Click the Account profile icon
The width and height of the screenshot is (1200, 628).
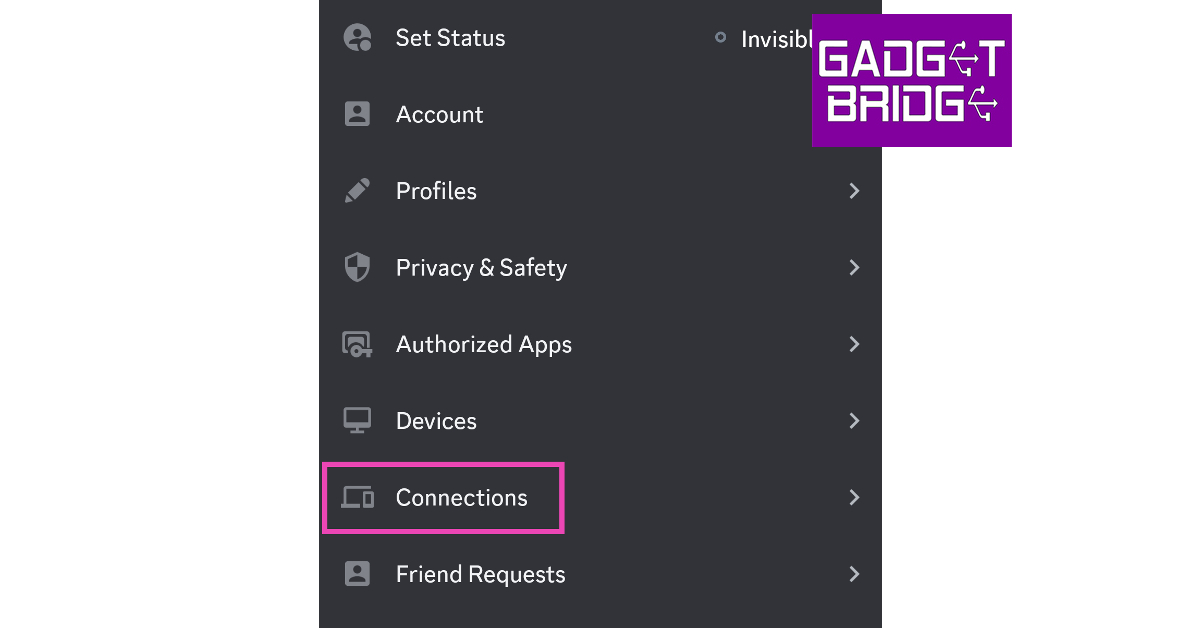[357, 114]
